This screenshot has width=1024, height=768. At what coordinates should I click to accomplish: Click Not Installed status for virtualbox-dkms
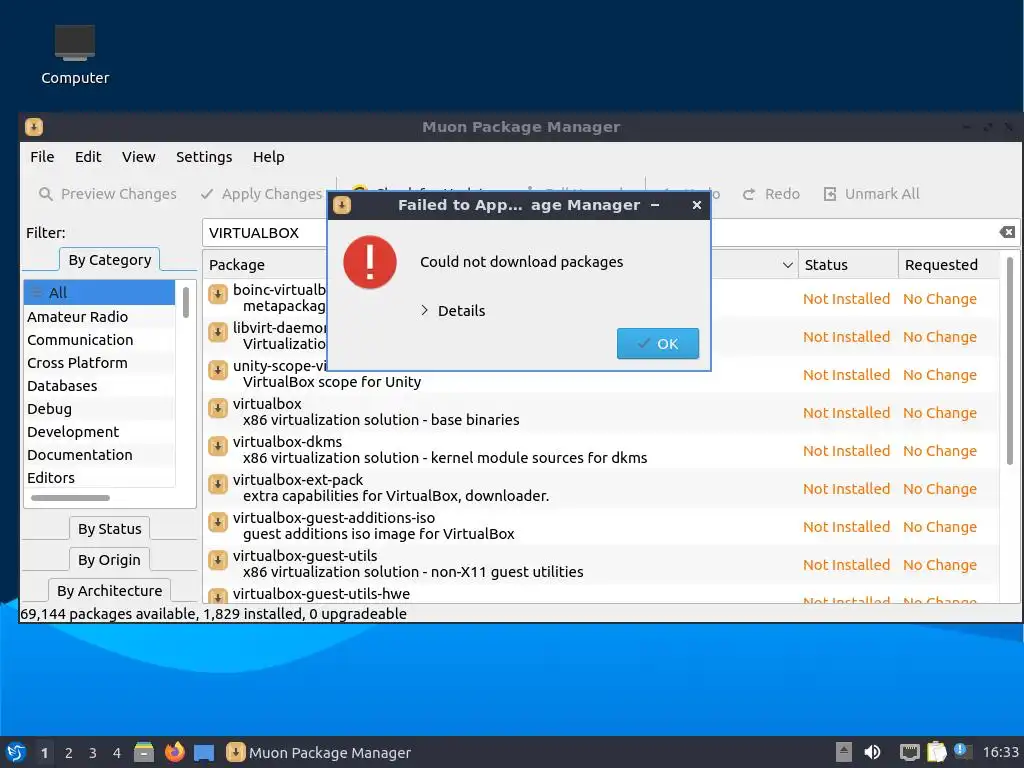[x=846, y=451]
